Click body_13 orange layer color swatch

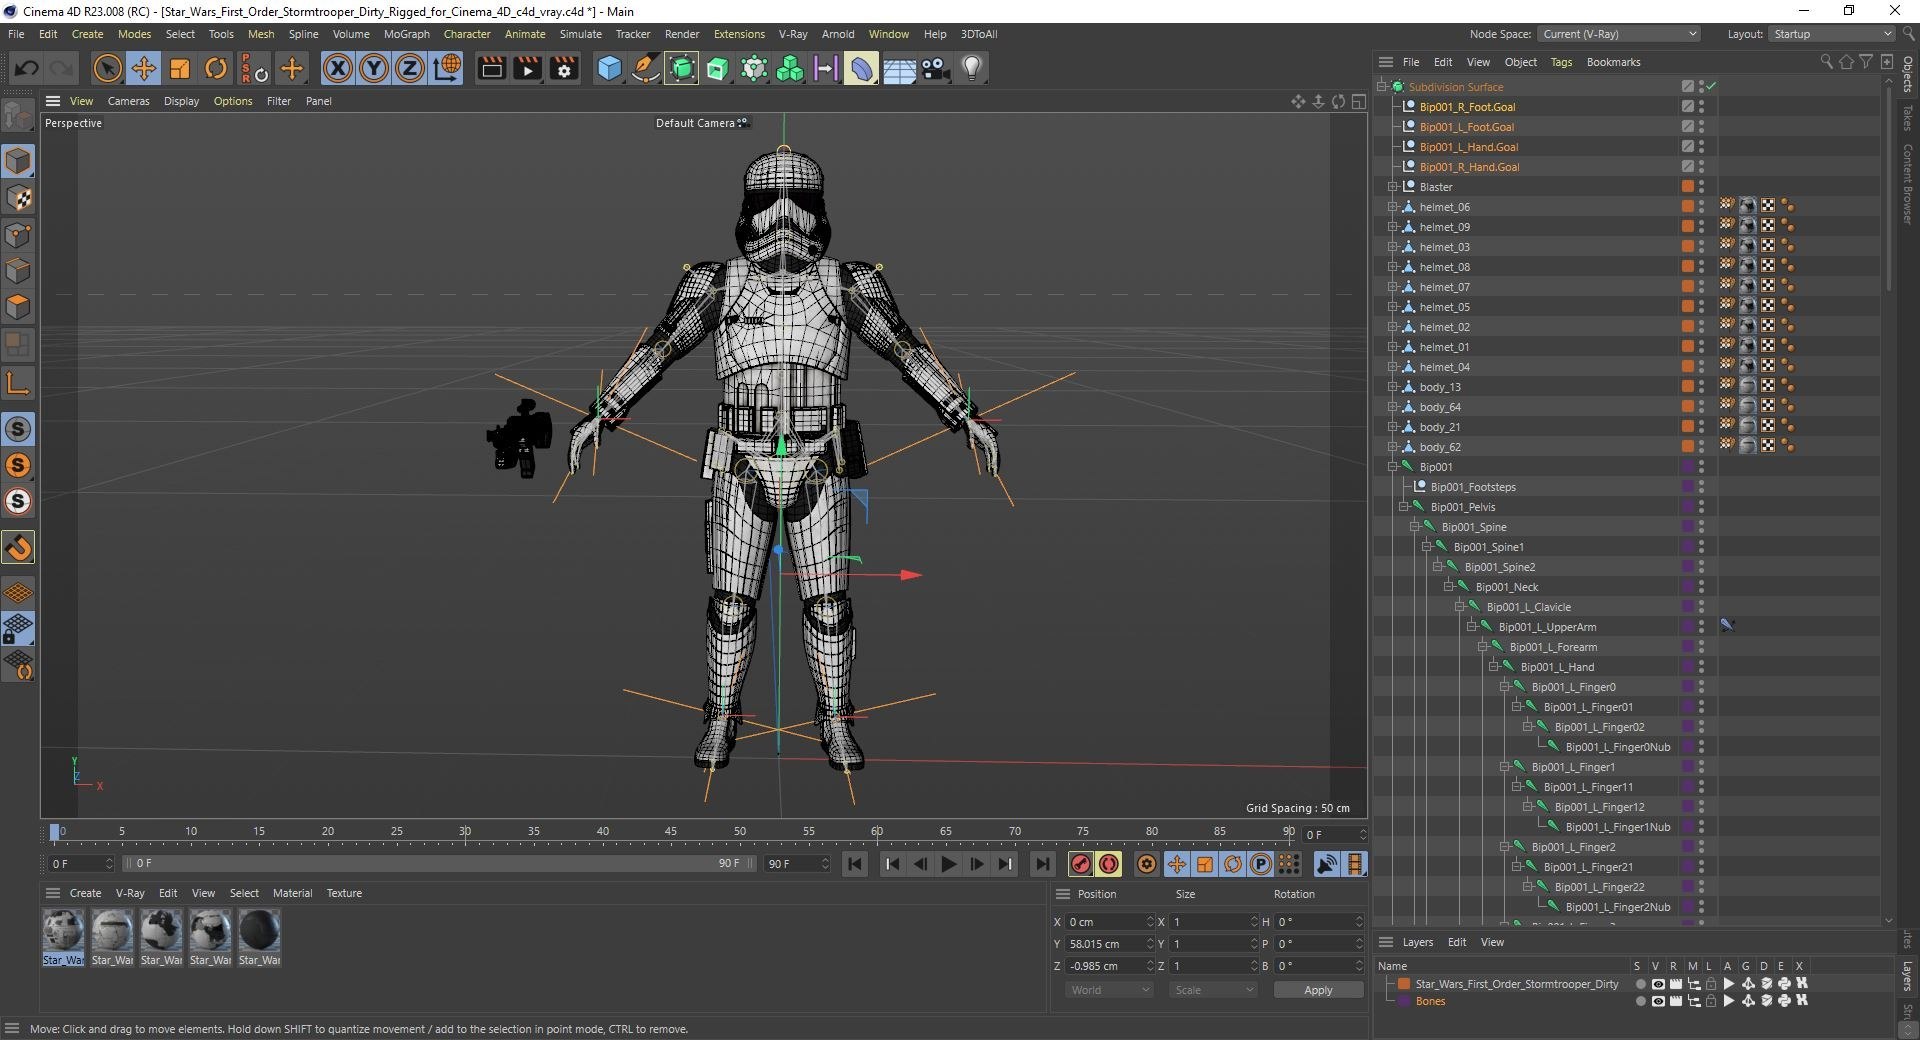coord(1687,387)
